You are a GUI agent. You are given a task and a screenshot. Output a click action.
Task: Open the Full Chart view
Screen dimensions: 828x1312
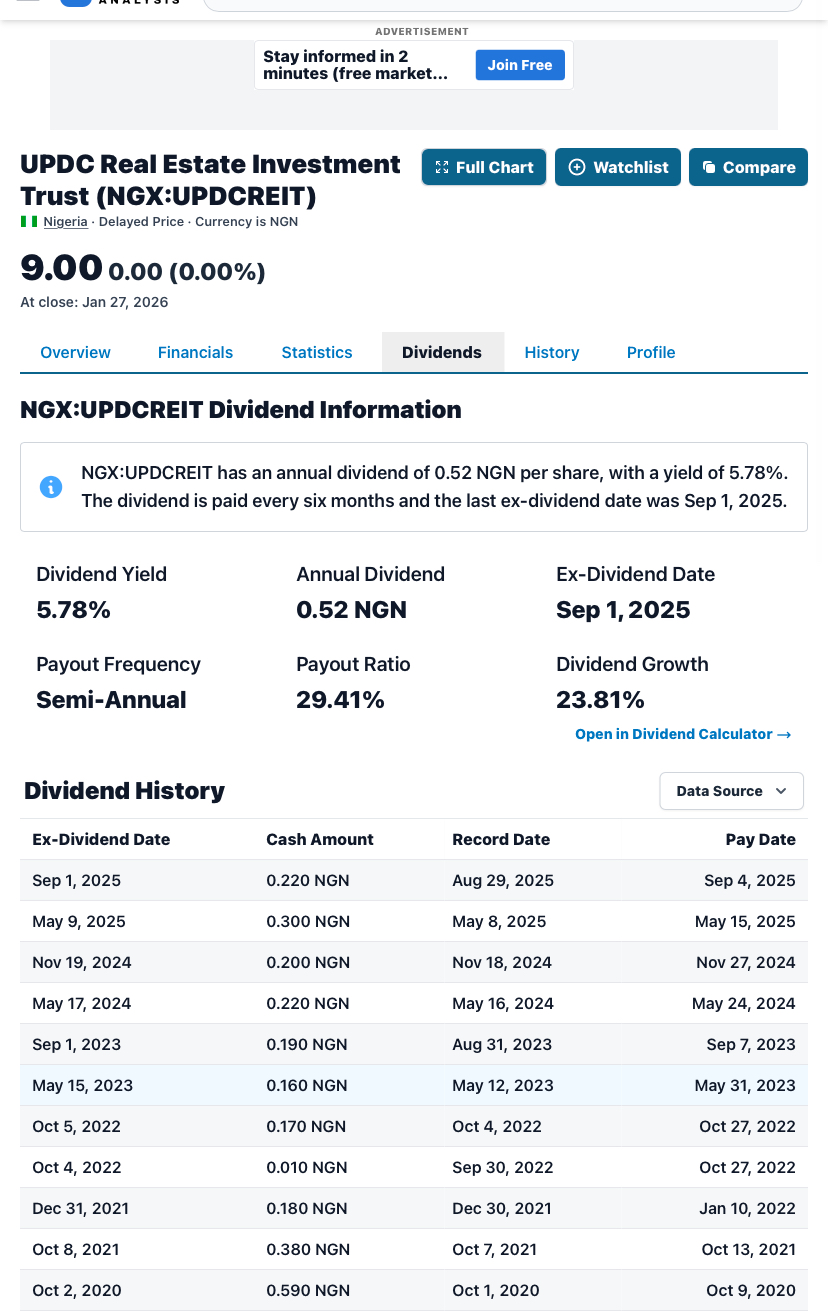point(484,167)
